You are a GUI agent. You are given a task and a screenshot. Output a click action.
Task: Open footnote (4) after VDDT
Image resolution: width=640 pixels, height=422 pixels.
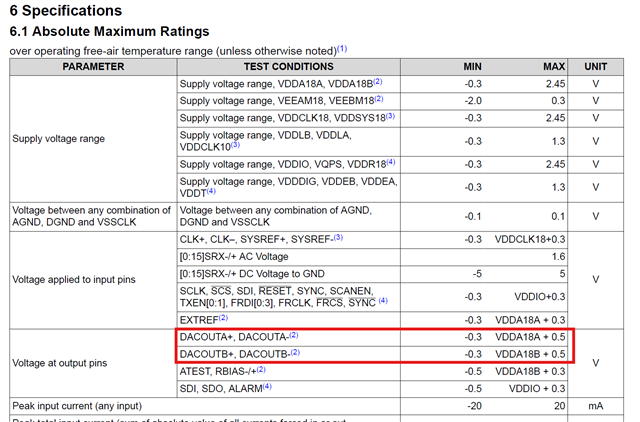[211, 191]
